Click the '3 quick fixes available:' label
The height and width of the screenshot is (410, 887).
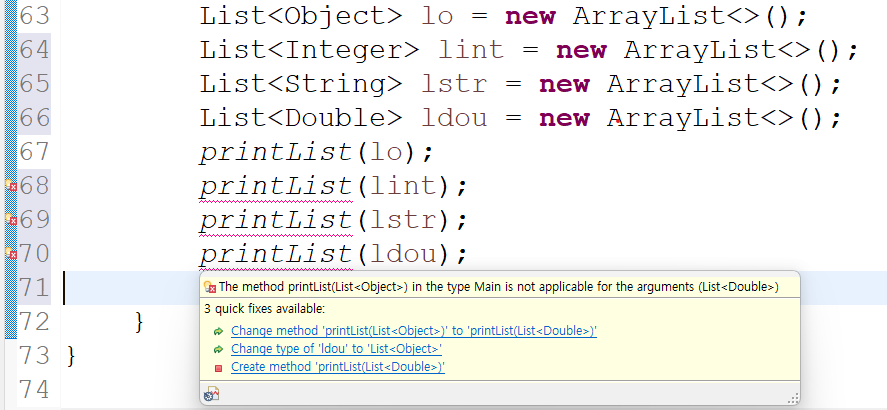click(x=265, y=309)
